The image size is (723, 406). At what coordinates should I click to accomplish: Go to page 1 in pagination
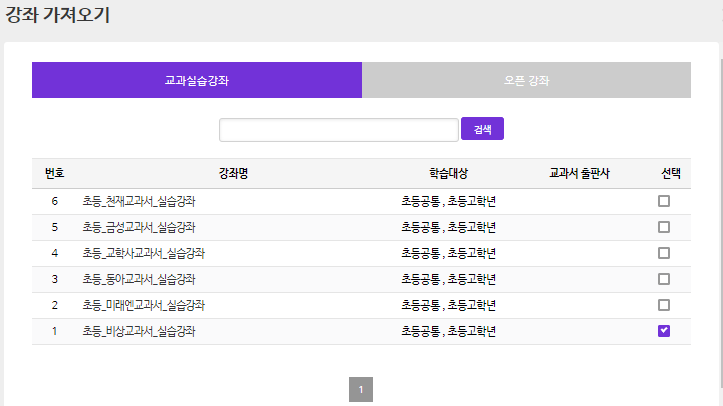coord(361,389)
